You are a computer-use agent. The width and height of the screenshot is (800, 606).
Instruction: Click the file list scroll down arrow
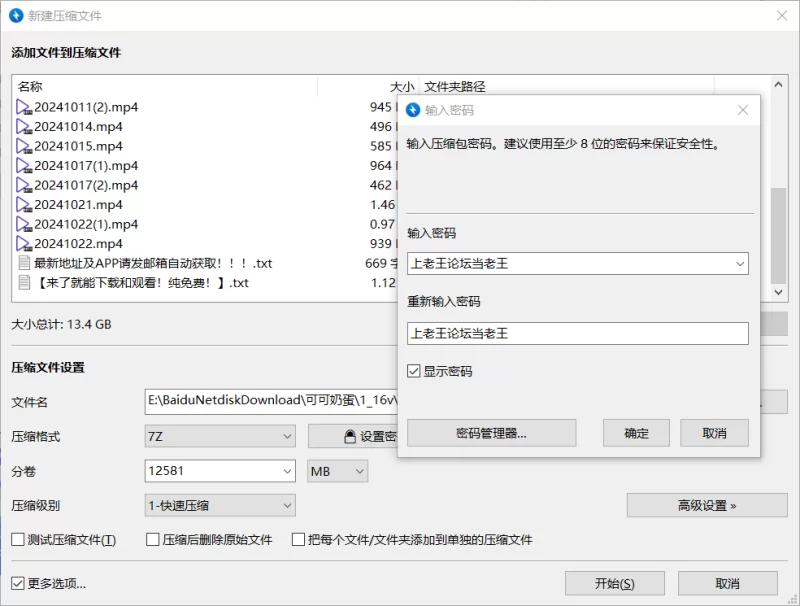pyautogui.click(x=778, y=292)
